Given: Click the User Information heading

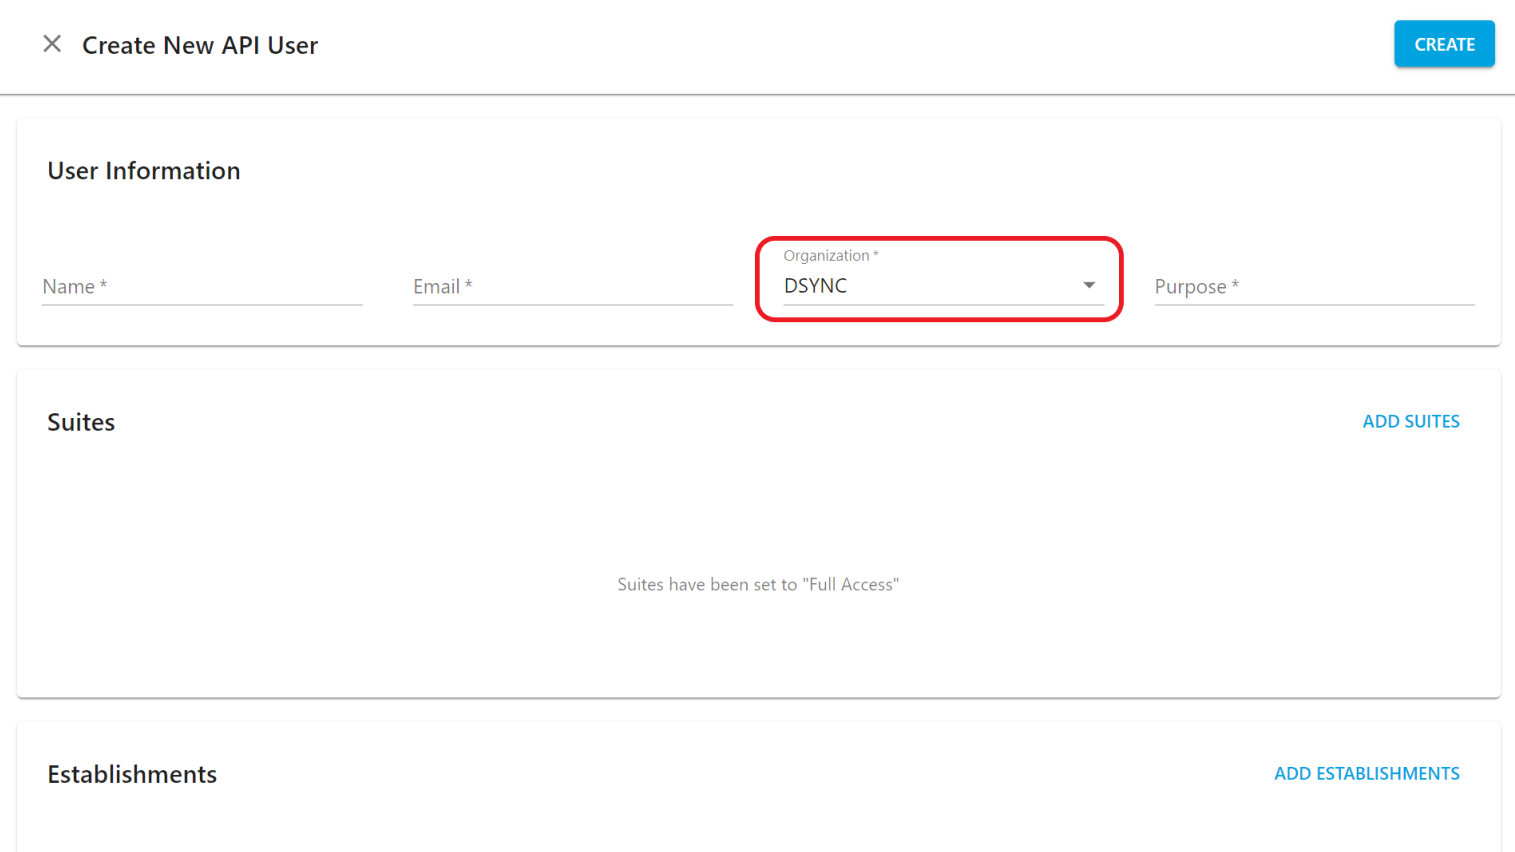Looking at the screenshot, I should (x=144, y=170).
